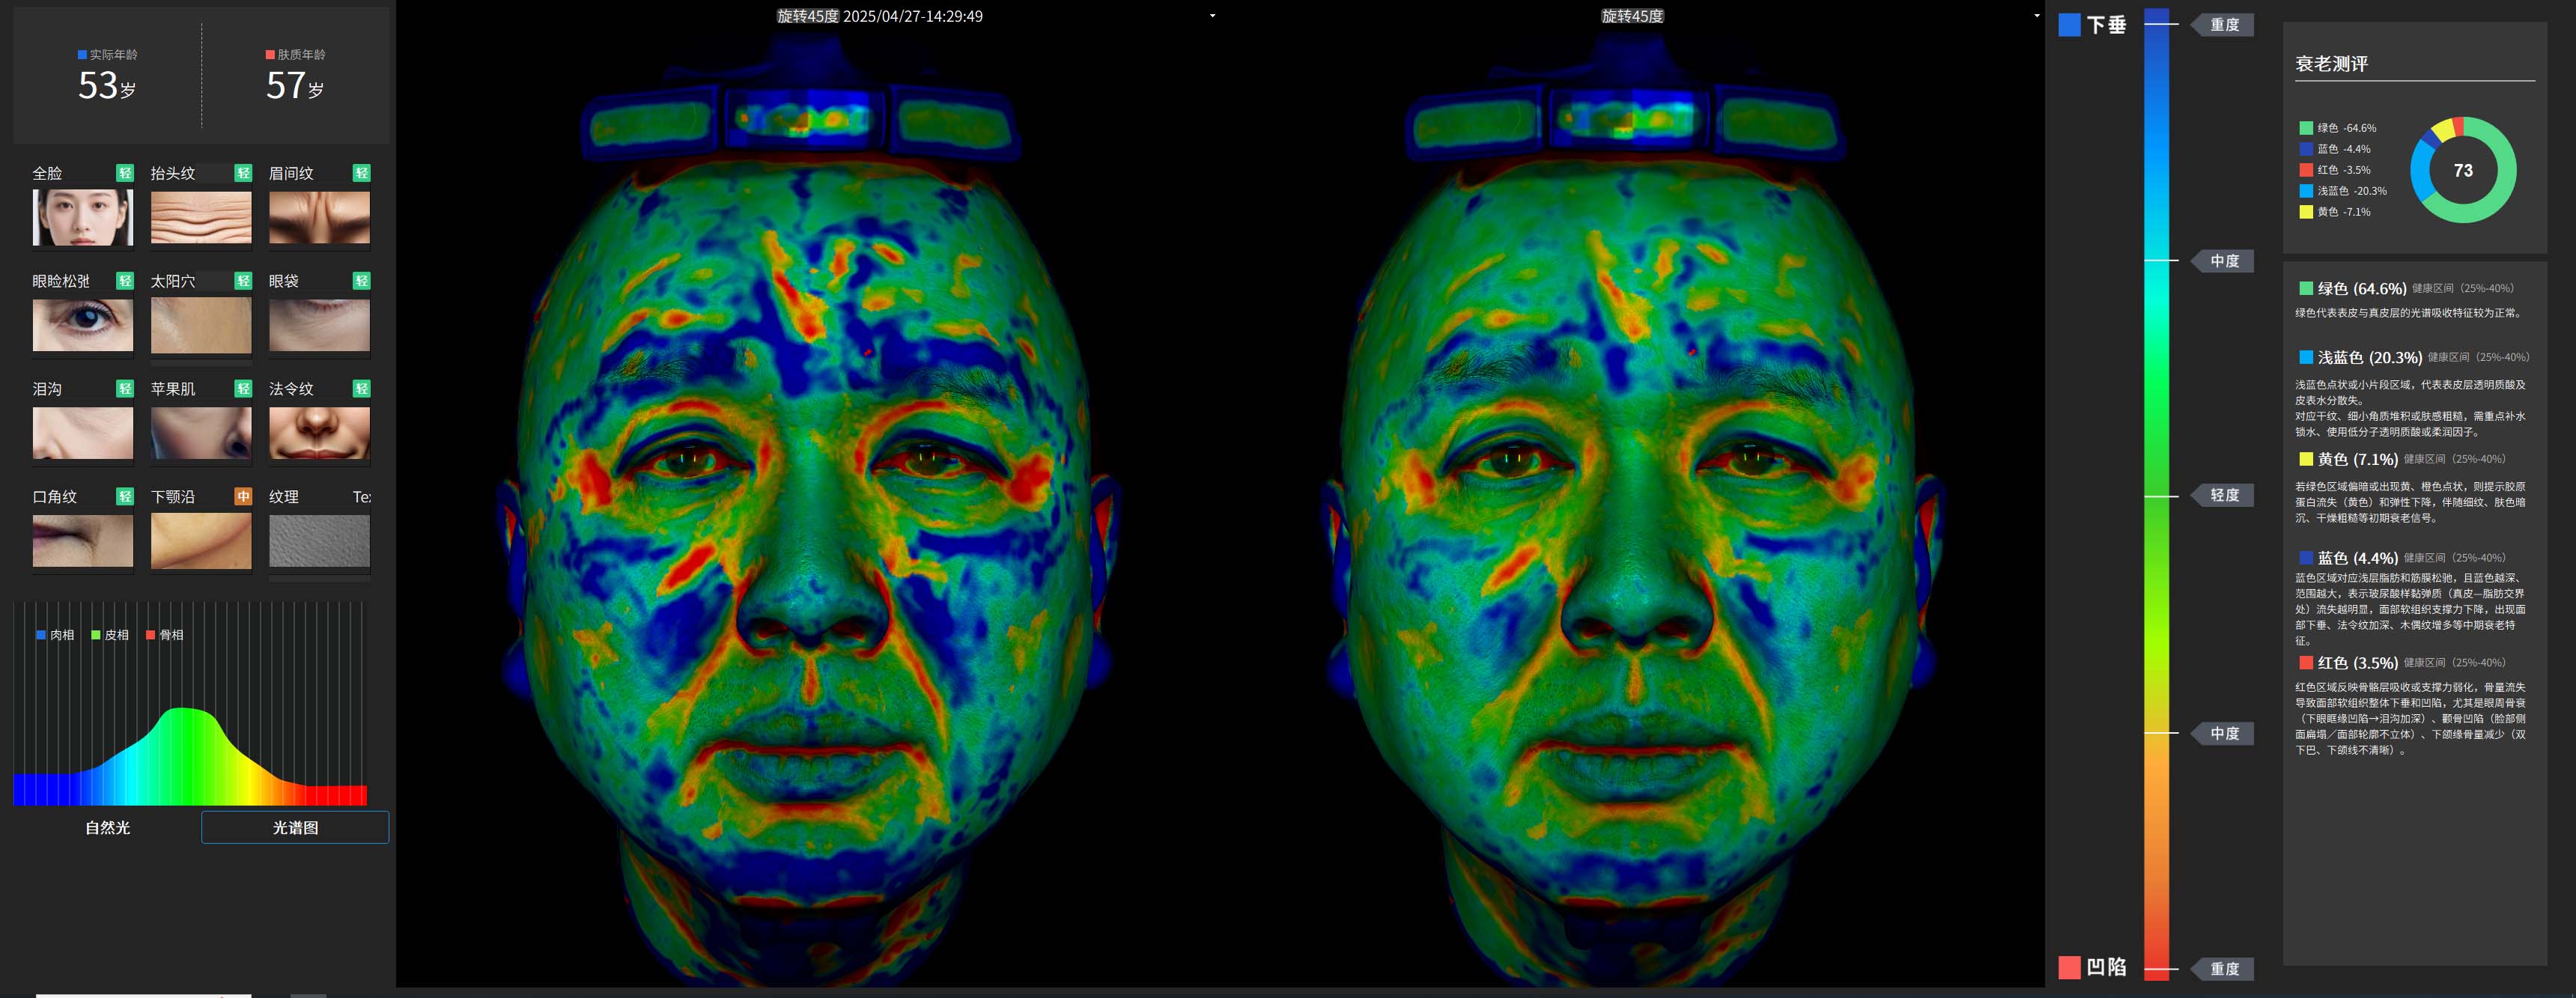Click the donut chart's center score 73
The width and height of the screenshot is (2576, 998).
(x=2463, y=170)
